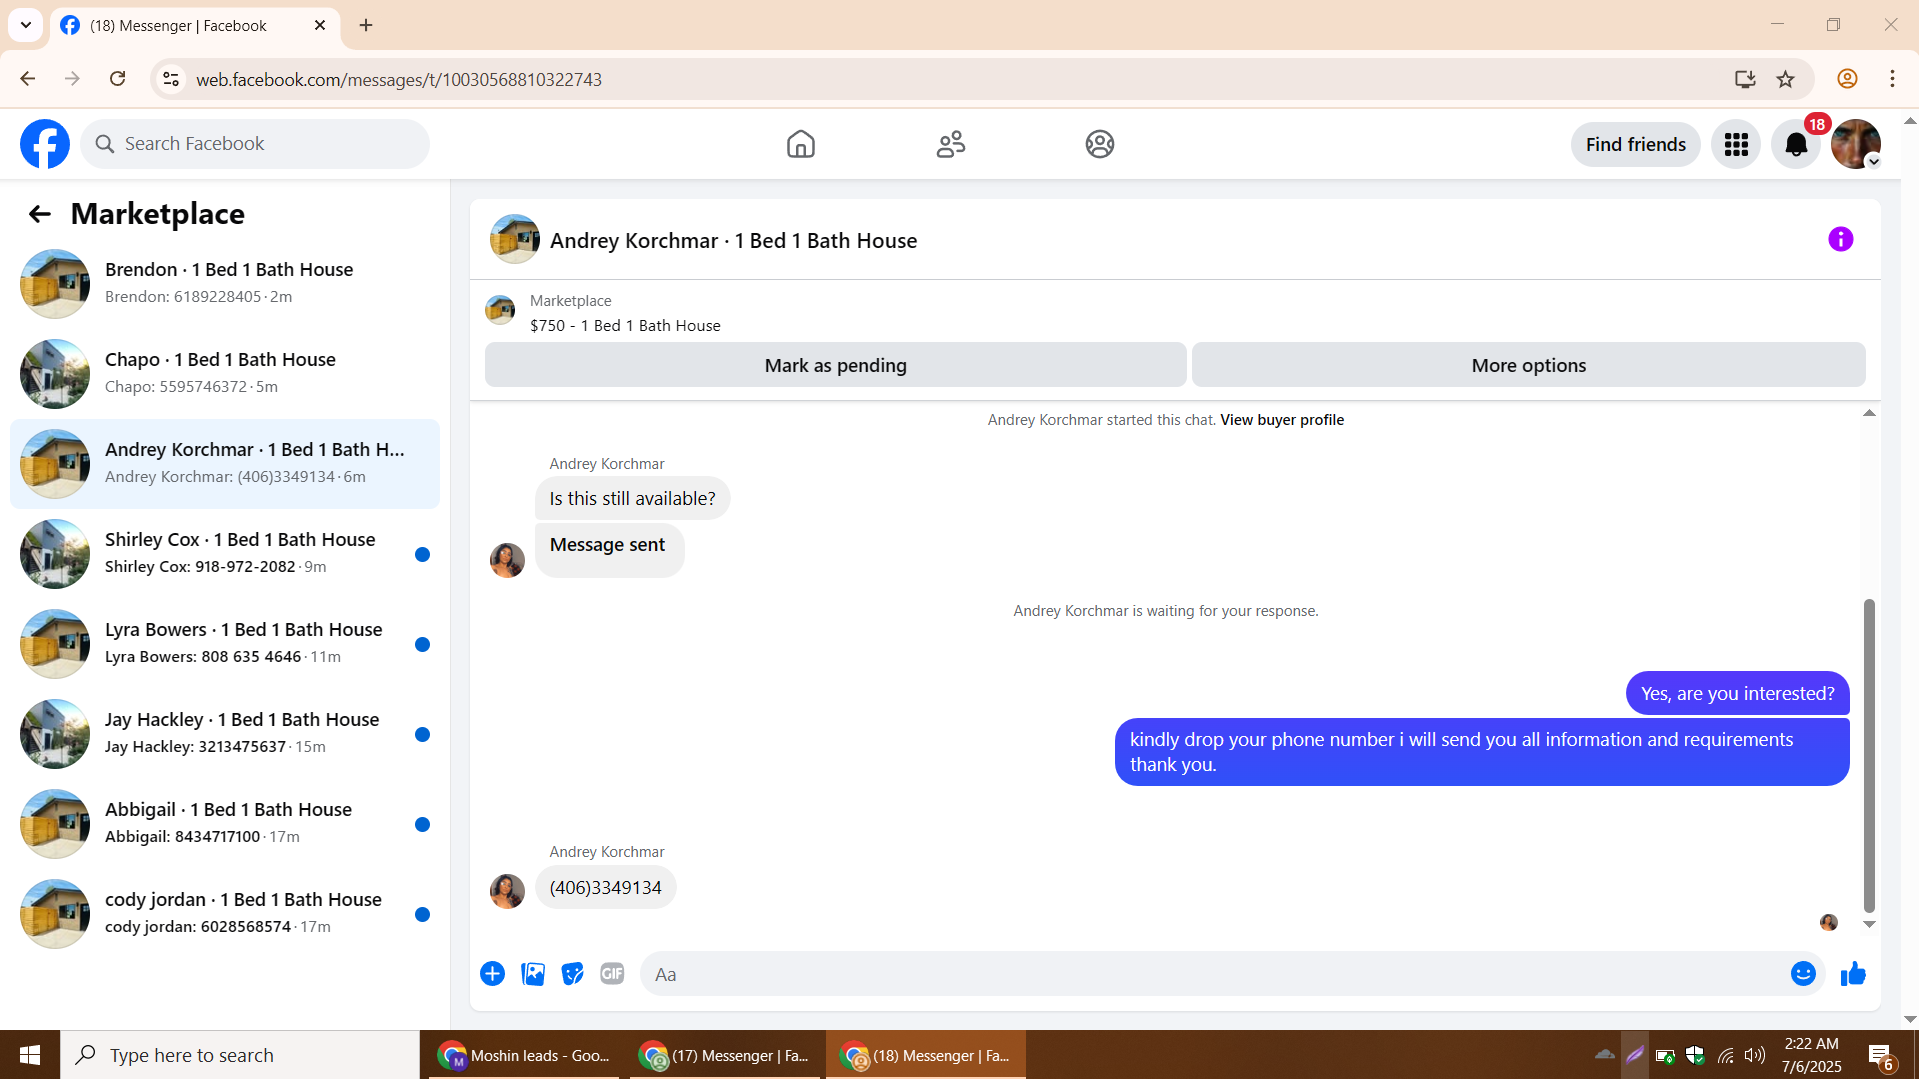Image resolution: width=1919 pixels, height=1079 pixels.
Task: Click Andrey Korchmar avatar beside phone number
Action: pyautogui.click(x=507, y=891)
